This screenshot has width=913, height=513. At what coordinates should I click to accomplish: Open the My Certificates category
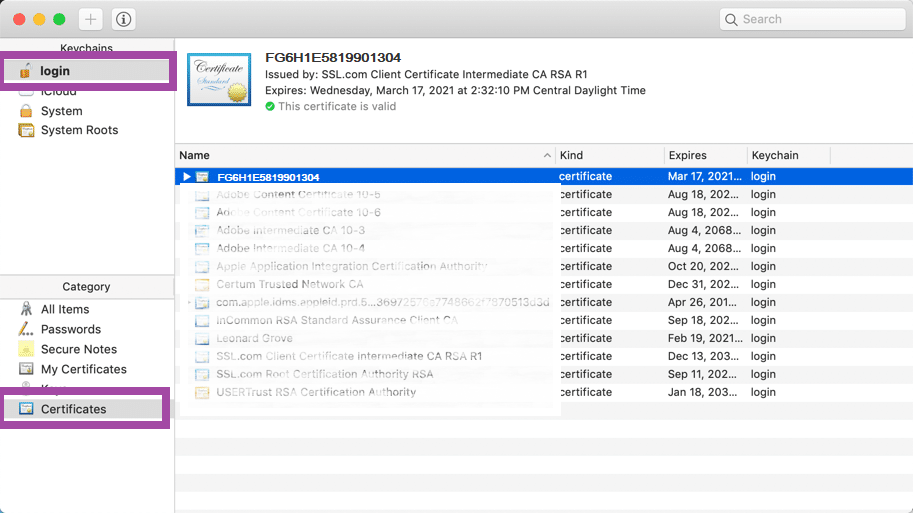click(86, 369)
